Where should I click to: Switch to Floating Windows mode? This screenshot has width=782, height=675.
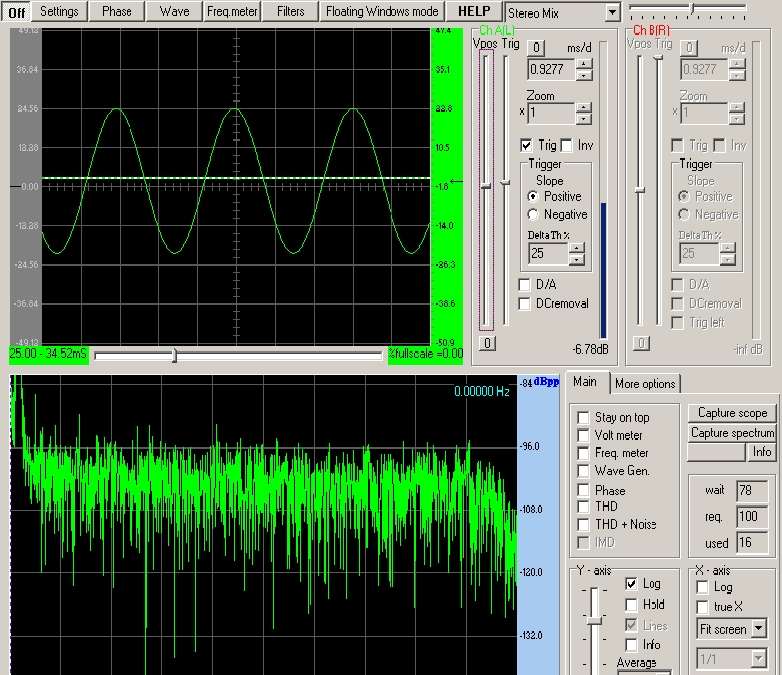pos(382,12)
